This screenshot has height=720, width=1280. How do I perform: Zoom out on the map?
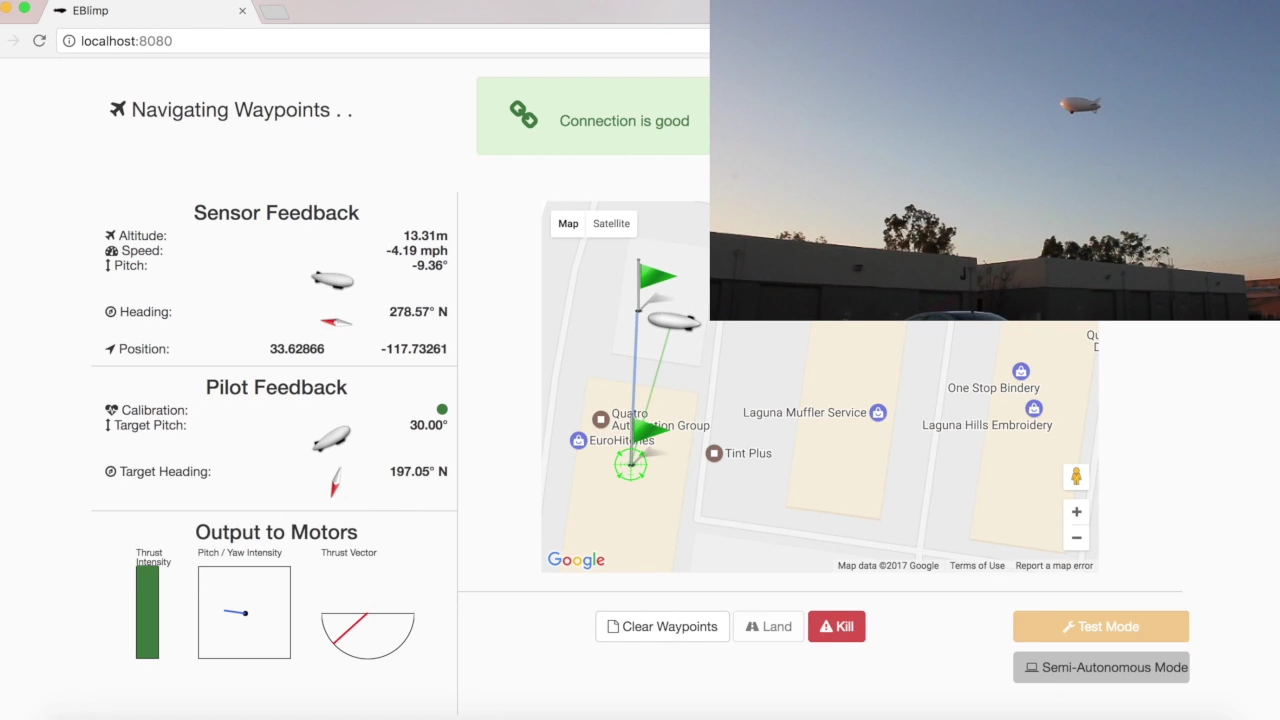click(x=1076, y=538)
